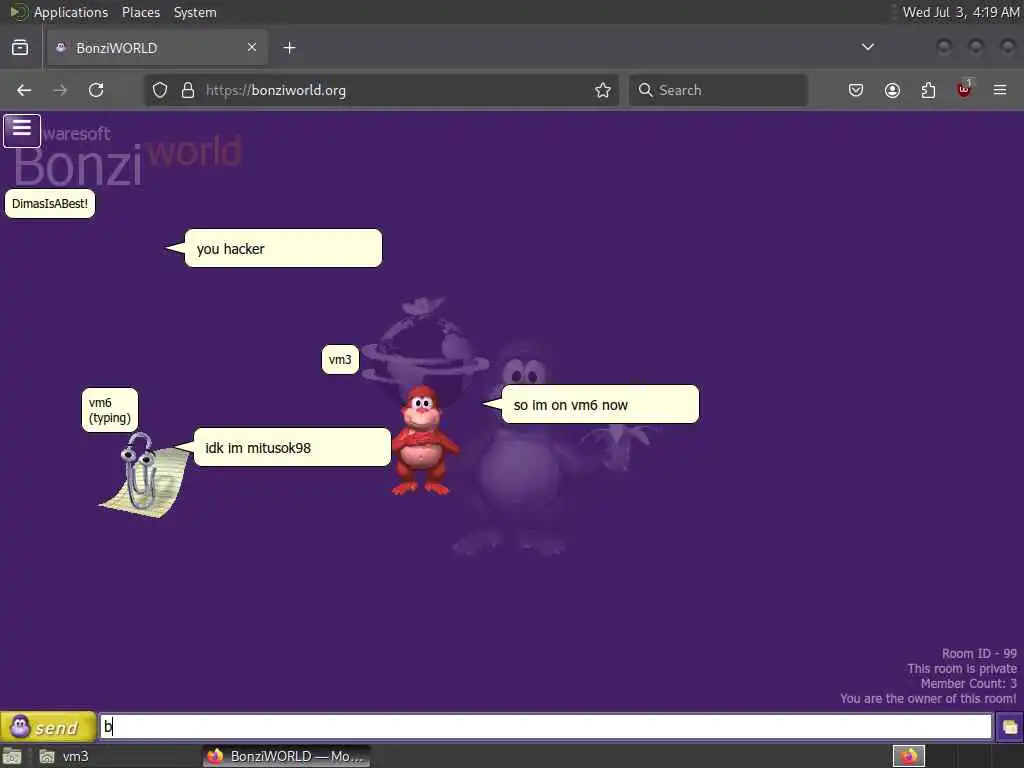Close the BonziWORLD tab
The width and height of the screenshot is (1024, 768).
click(251, 47)
